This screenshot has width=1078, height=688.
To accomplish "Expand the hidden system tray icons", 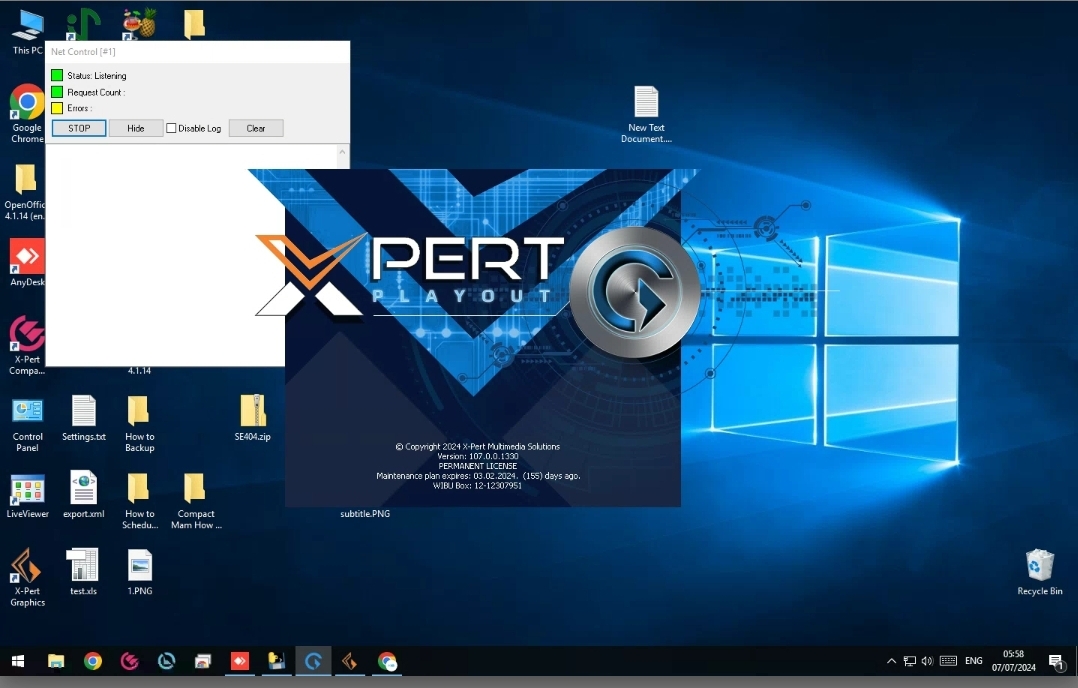I will pos(891,661).
